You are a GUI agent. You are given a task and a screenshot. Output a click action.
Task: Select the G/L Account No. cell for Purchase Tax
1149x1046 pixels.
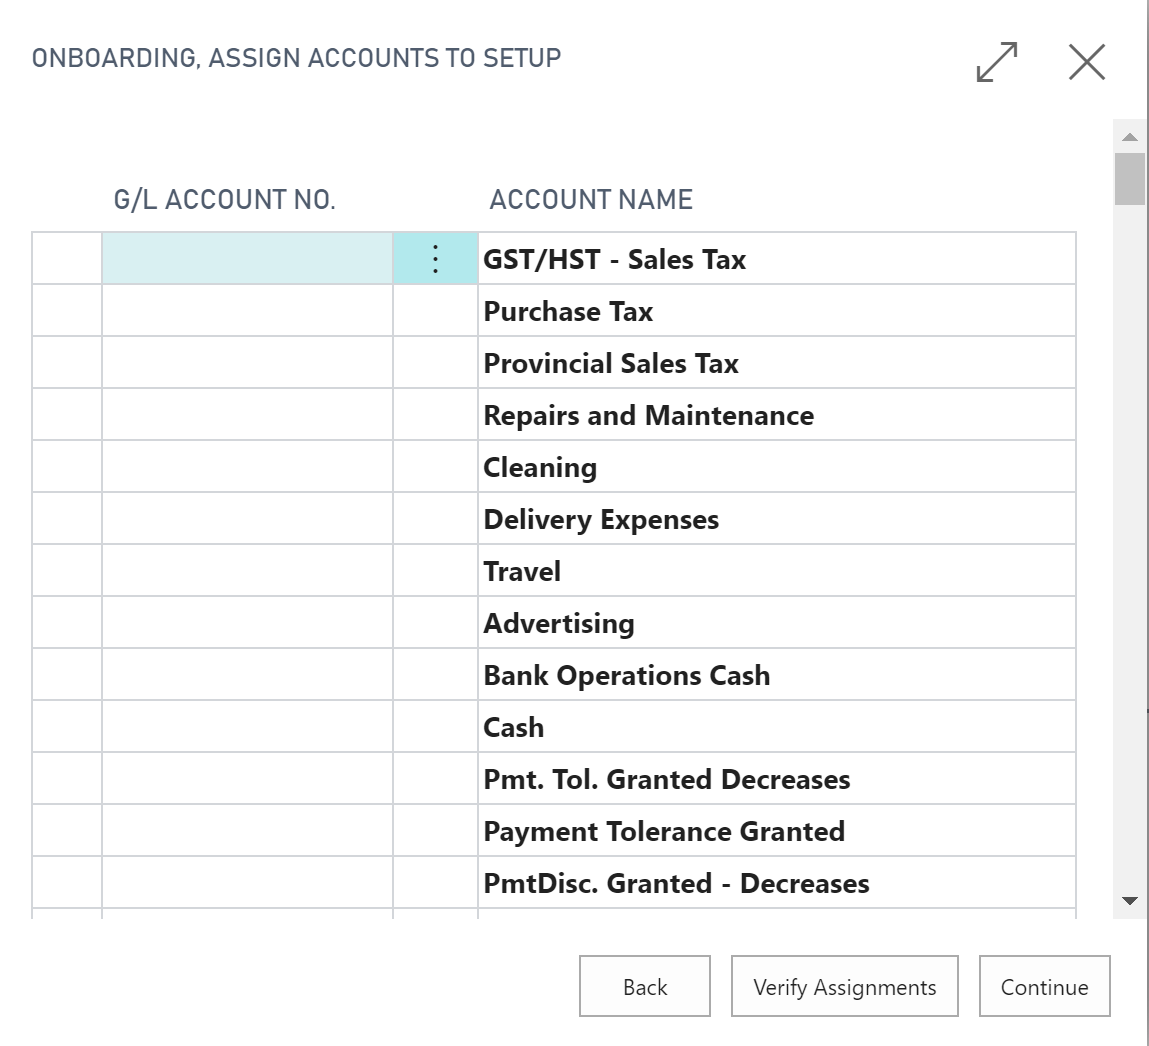coord(248,311)
